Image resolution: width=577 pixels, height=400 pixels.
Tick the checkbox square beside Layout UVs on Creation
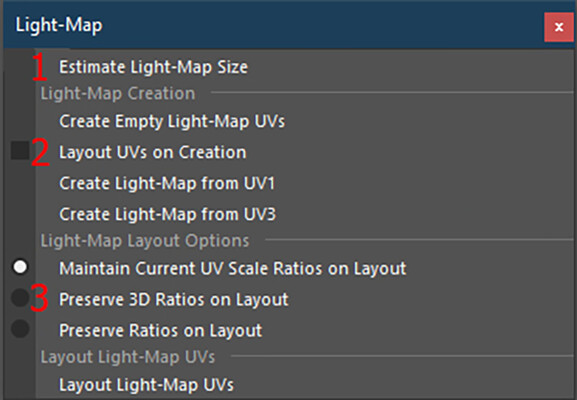point(20,150)
